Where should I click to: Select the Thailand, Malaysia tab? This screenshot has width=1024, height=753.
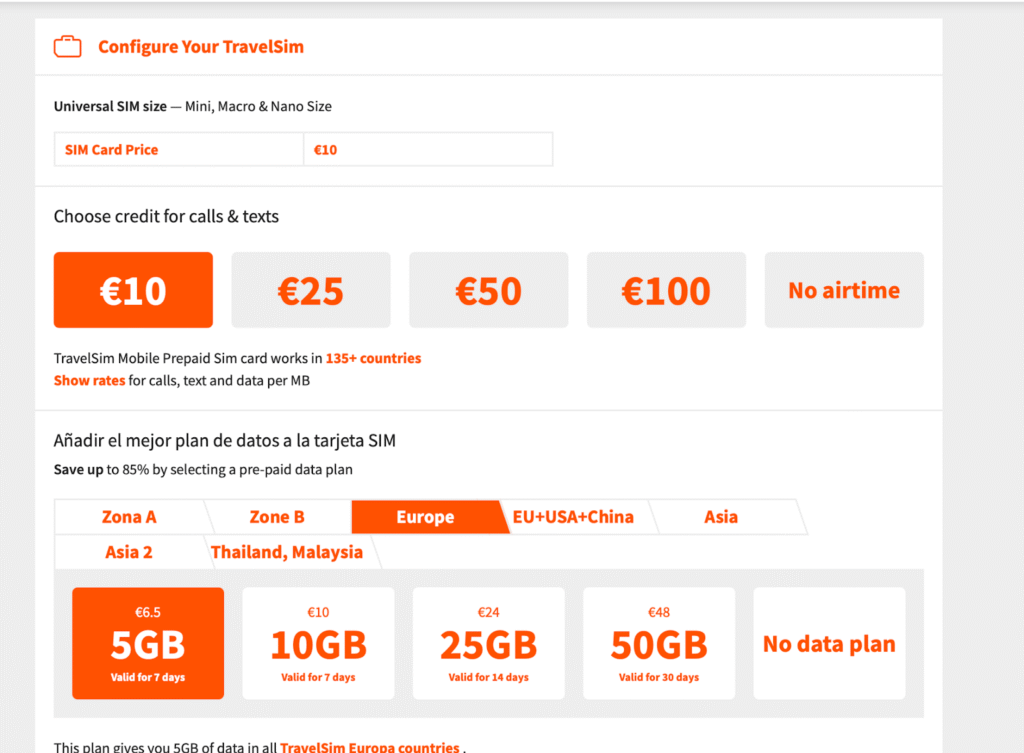[x=286, y=552]
